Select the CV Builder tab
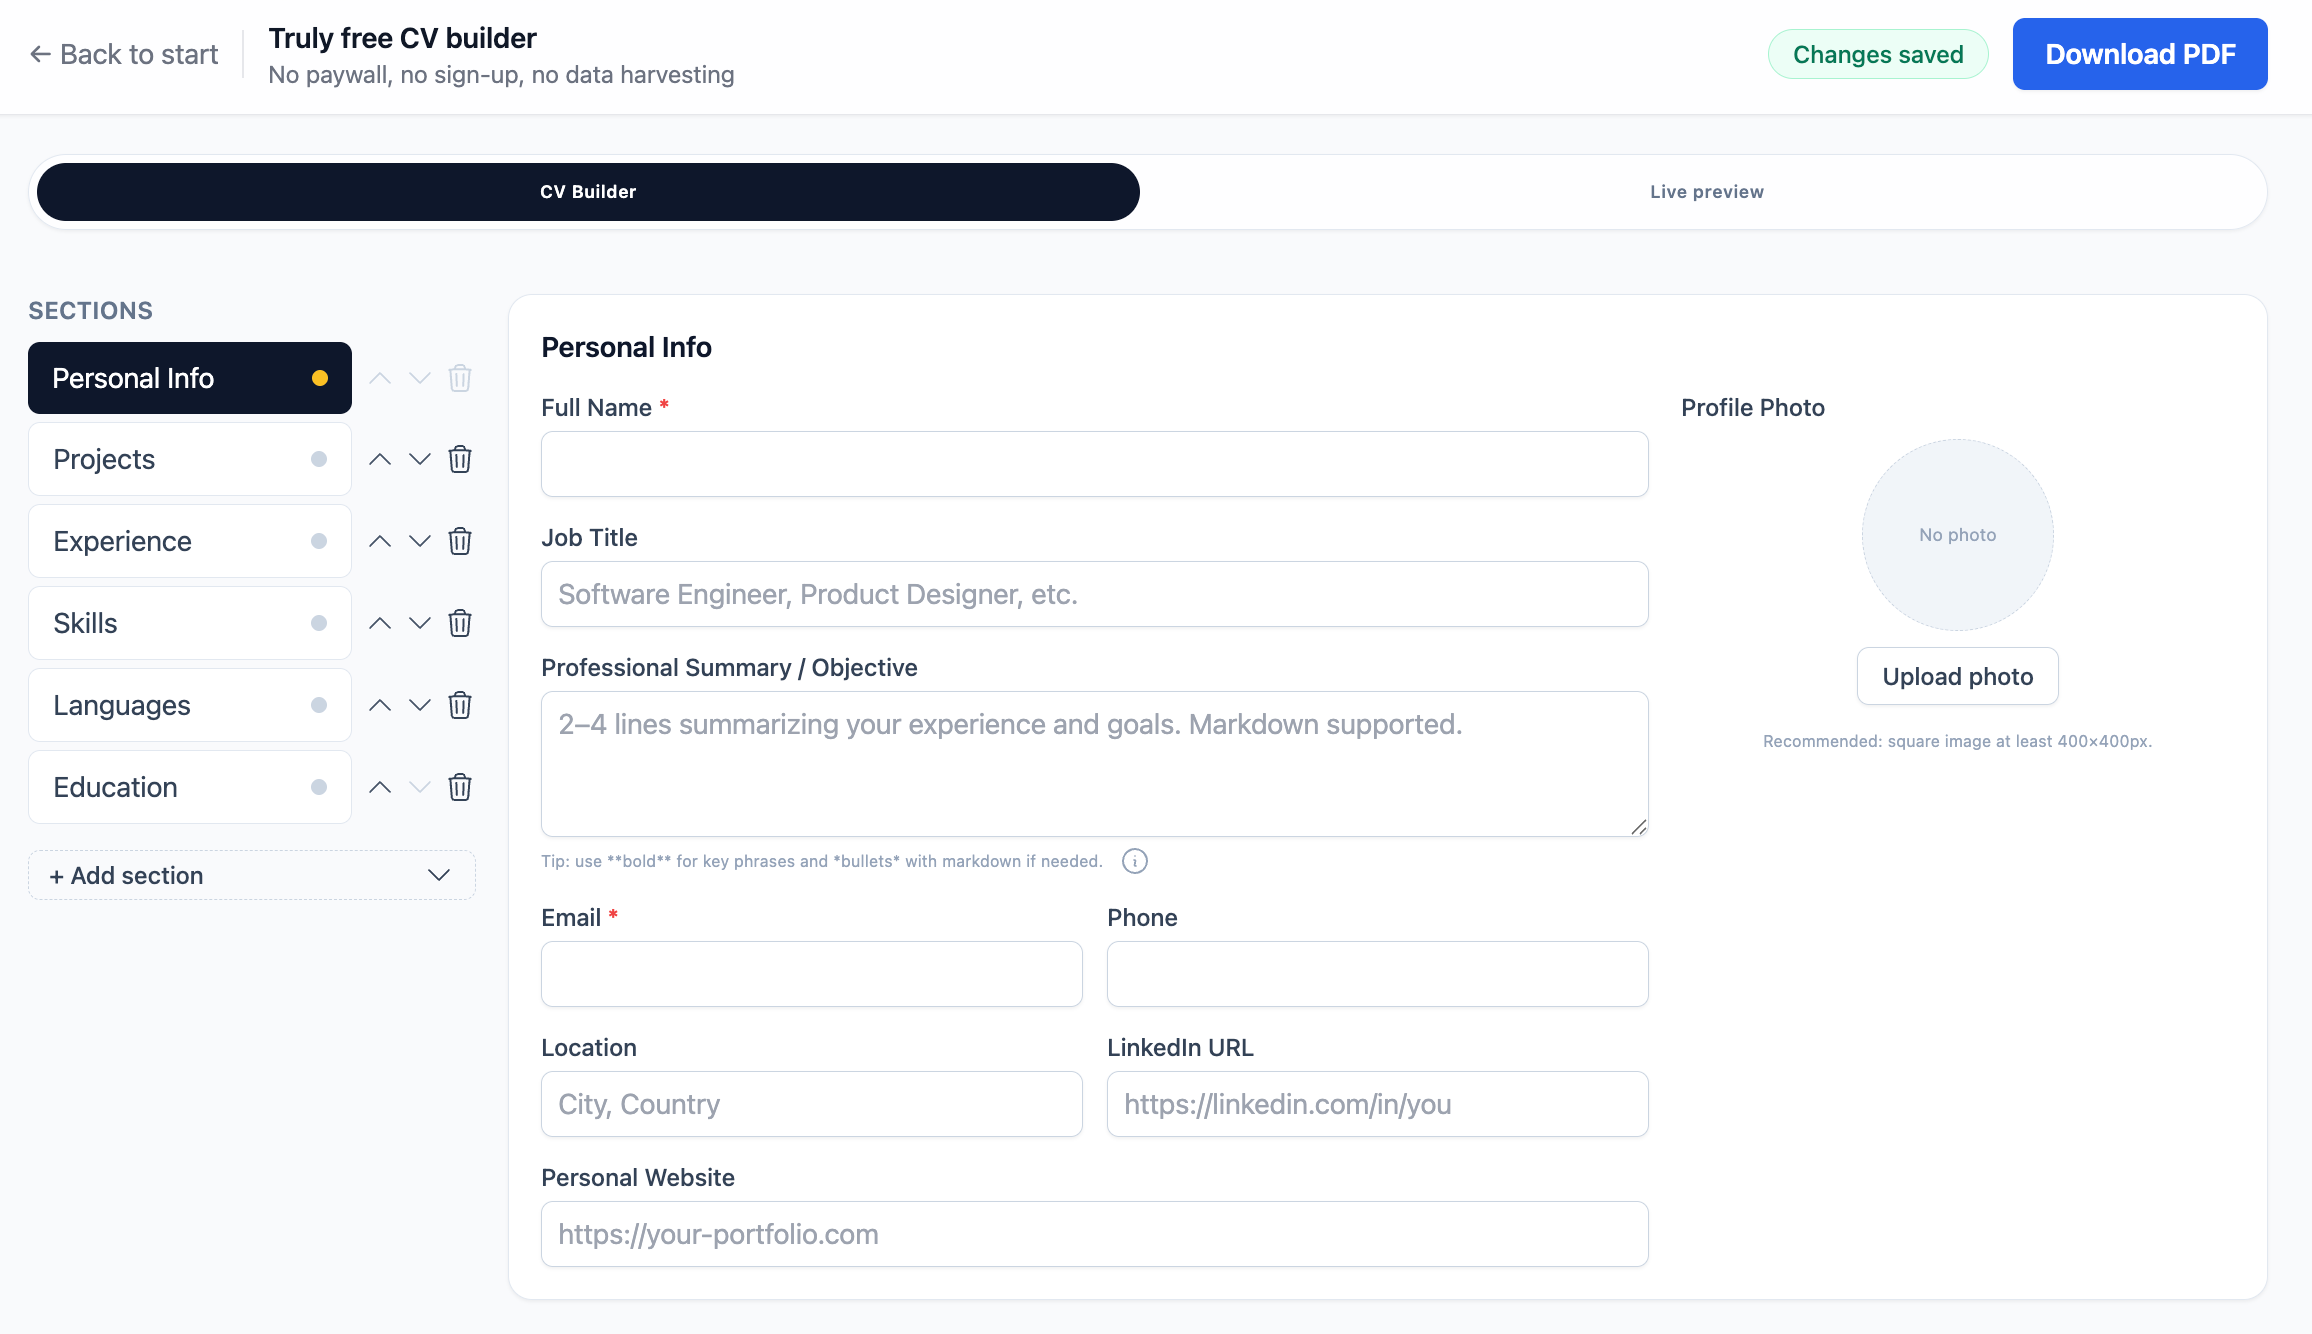 click(x=588, y=192)
